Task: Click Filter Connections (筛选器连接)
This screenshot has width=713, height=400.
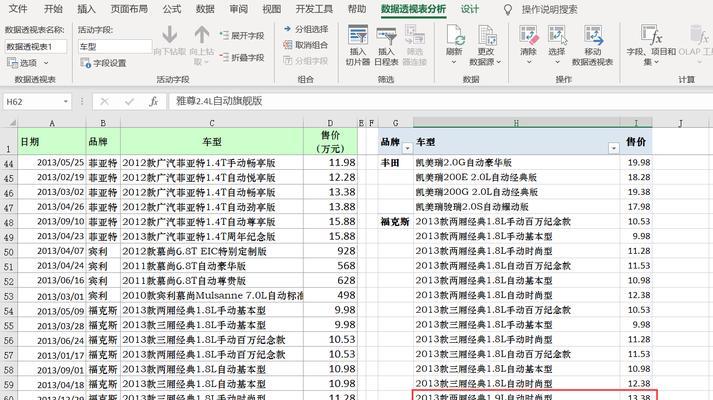Action: pyautogui.click(x=414, y=45)
